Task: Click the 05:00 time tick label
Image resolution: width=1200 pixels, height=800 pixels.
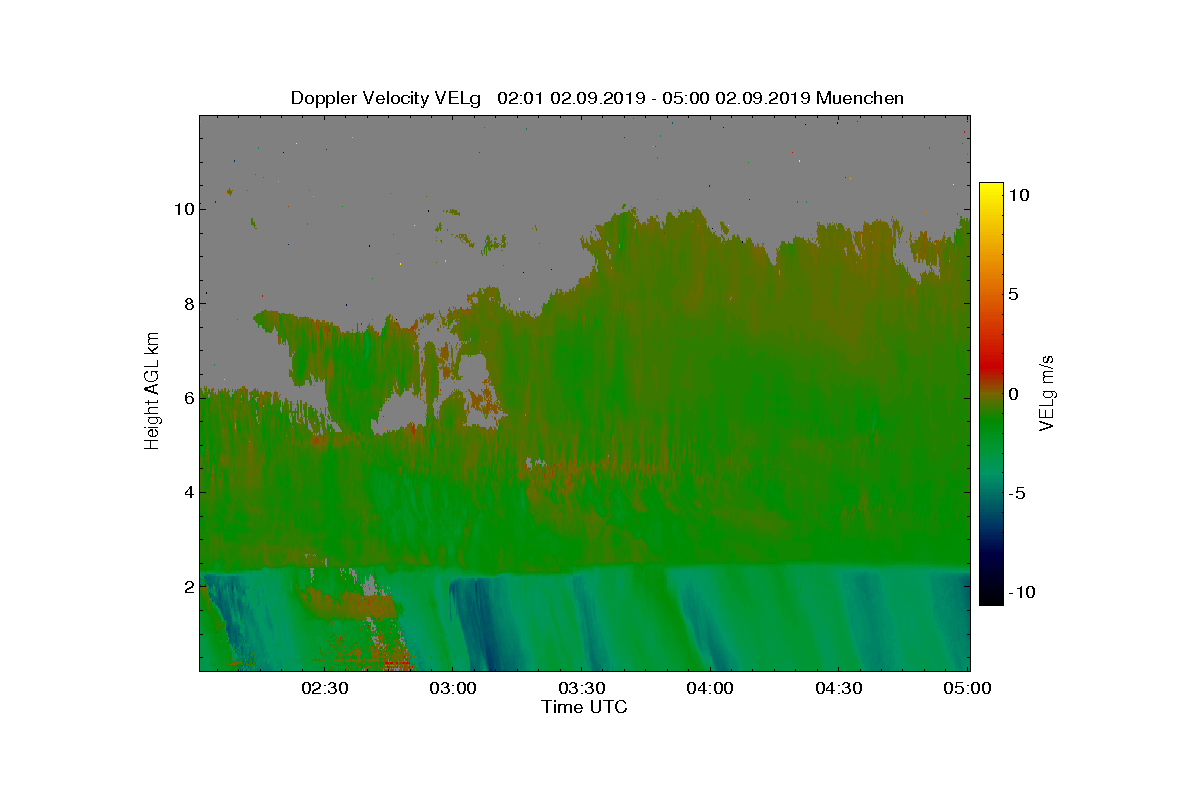Action: point(968,688)
